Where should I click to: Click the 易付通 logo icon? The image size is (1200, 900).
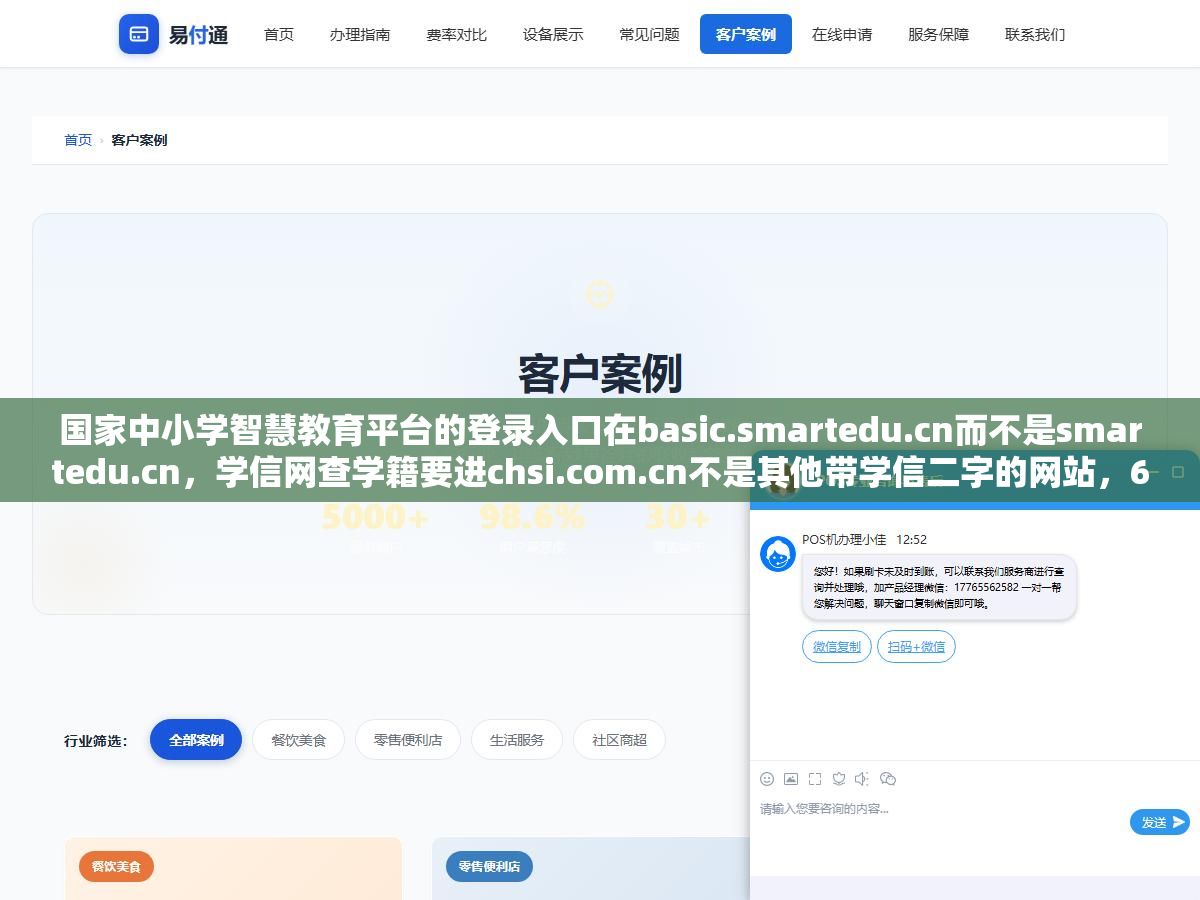[x=139, y=34]
